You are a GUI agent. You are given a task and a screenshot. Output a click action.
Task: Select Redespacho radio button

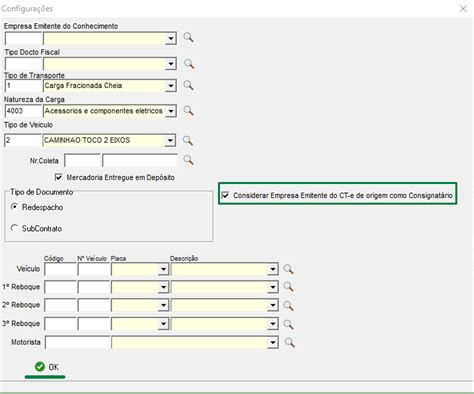14,207
